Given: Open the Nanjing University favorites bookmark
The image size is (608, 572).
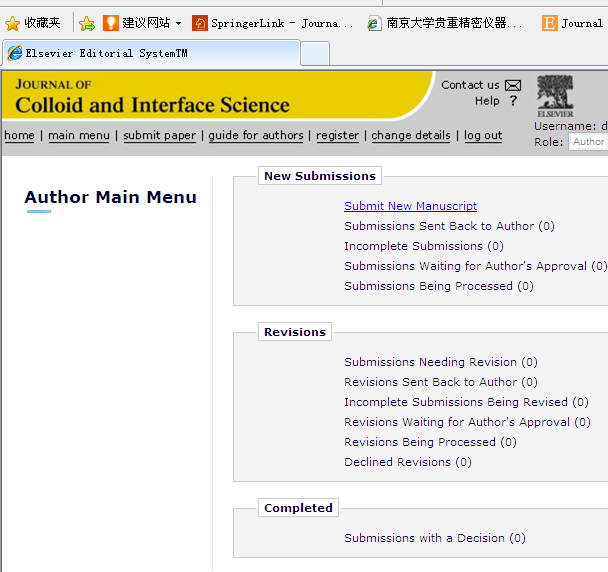Looking at the screenshot, I should coord(445,23).
